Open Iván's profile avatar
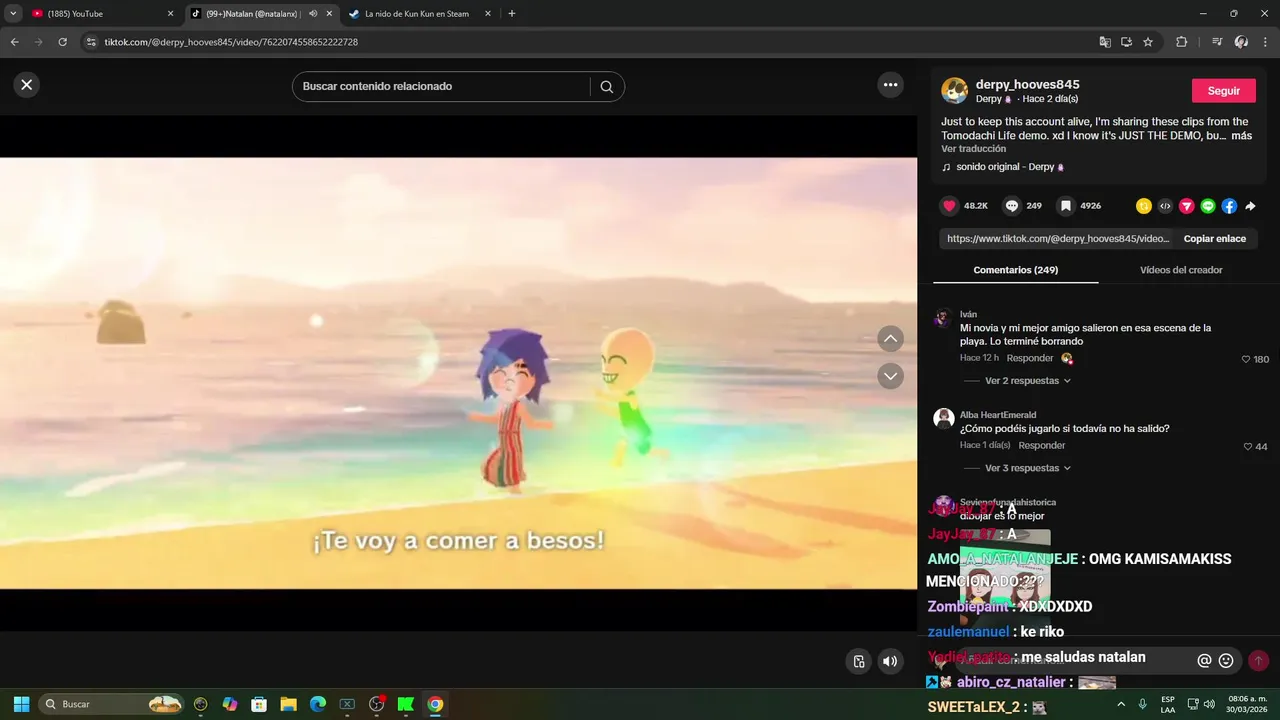The width and height of the screenshot is (1280, 720). 943,318
